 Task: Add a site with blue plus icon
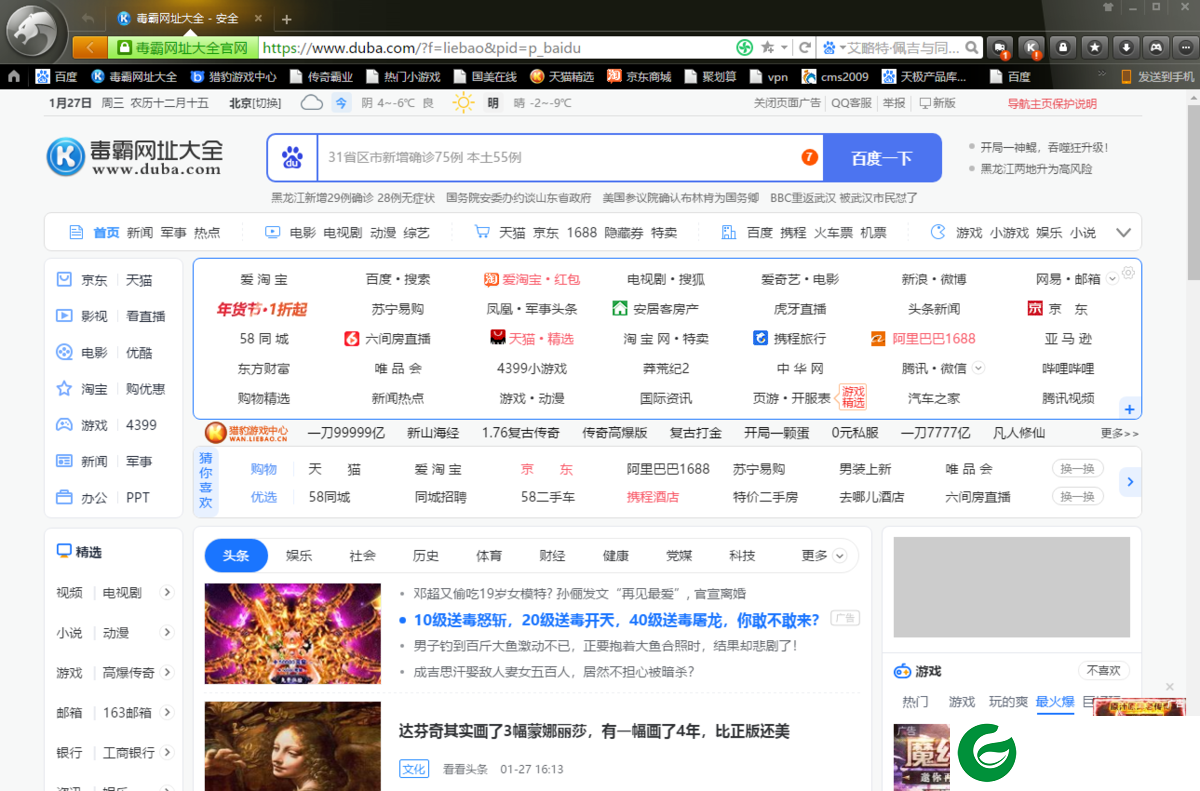pos(1130,409)
